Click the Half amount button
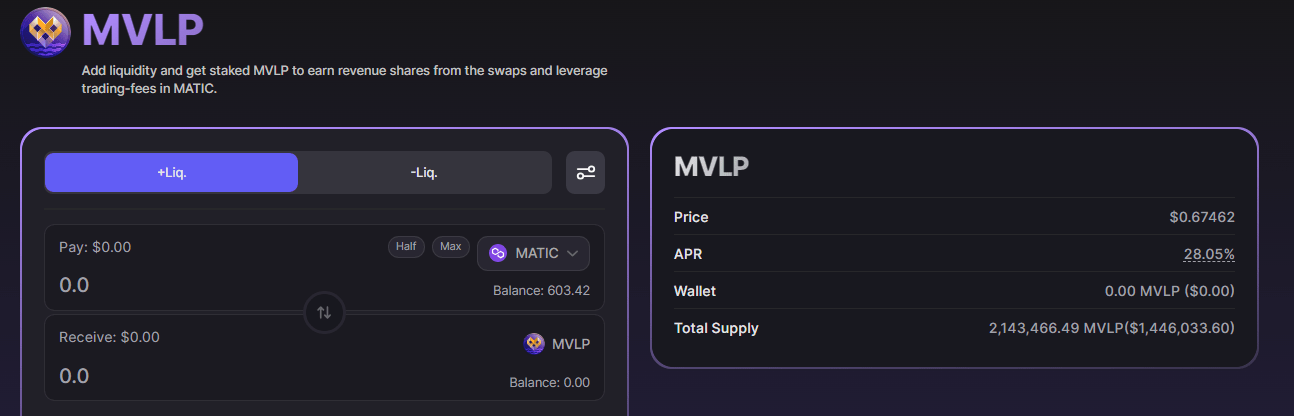 pyautogui.click(x=407, y=246)
